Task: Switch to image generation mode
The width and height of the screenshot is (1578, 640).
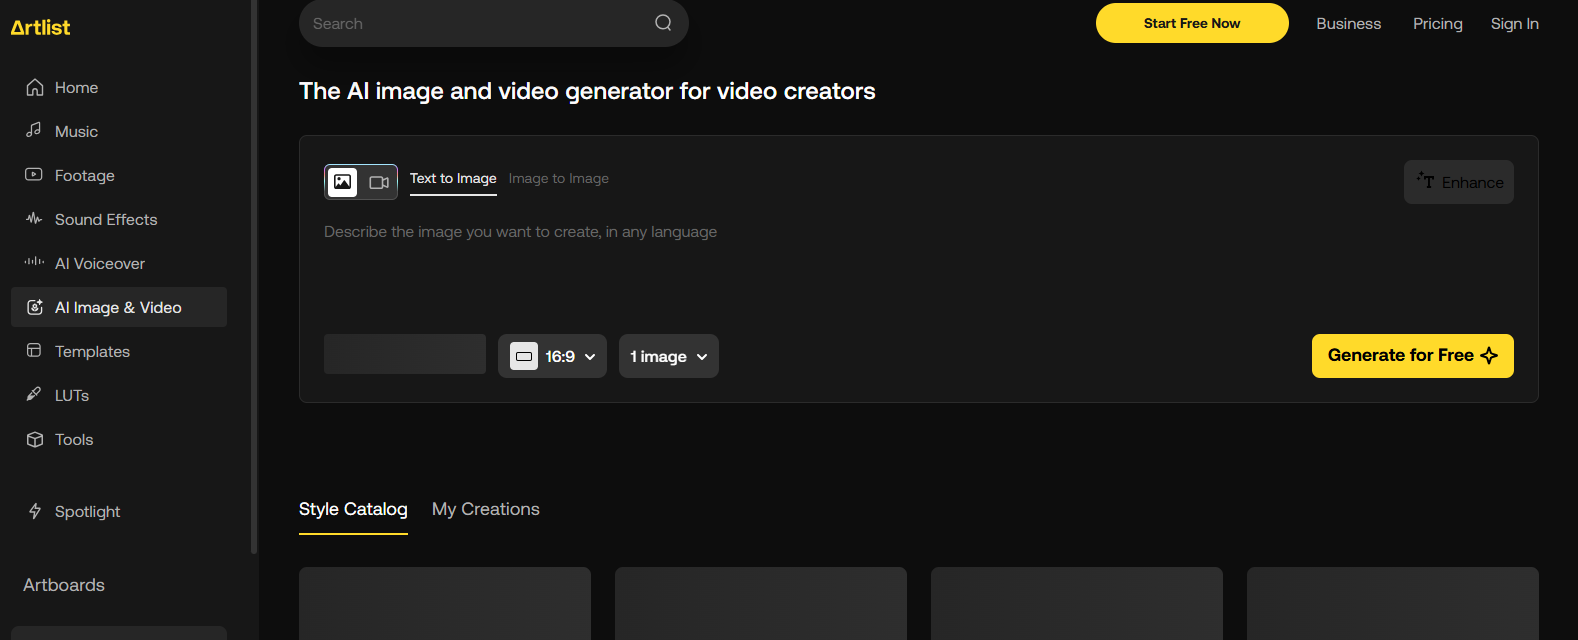Action: coord(343,182)
